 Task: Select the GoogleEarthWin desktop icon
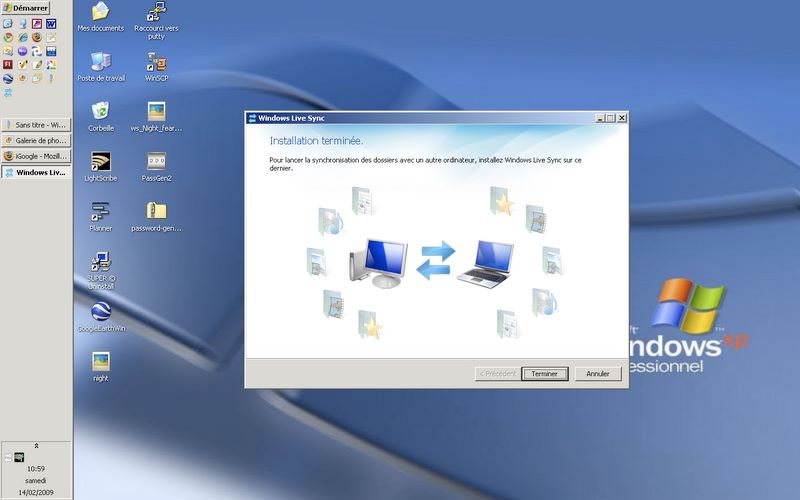point(101,317)
